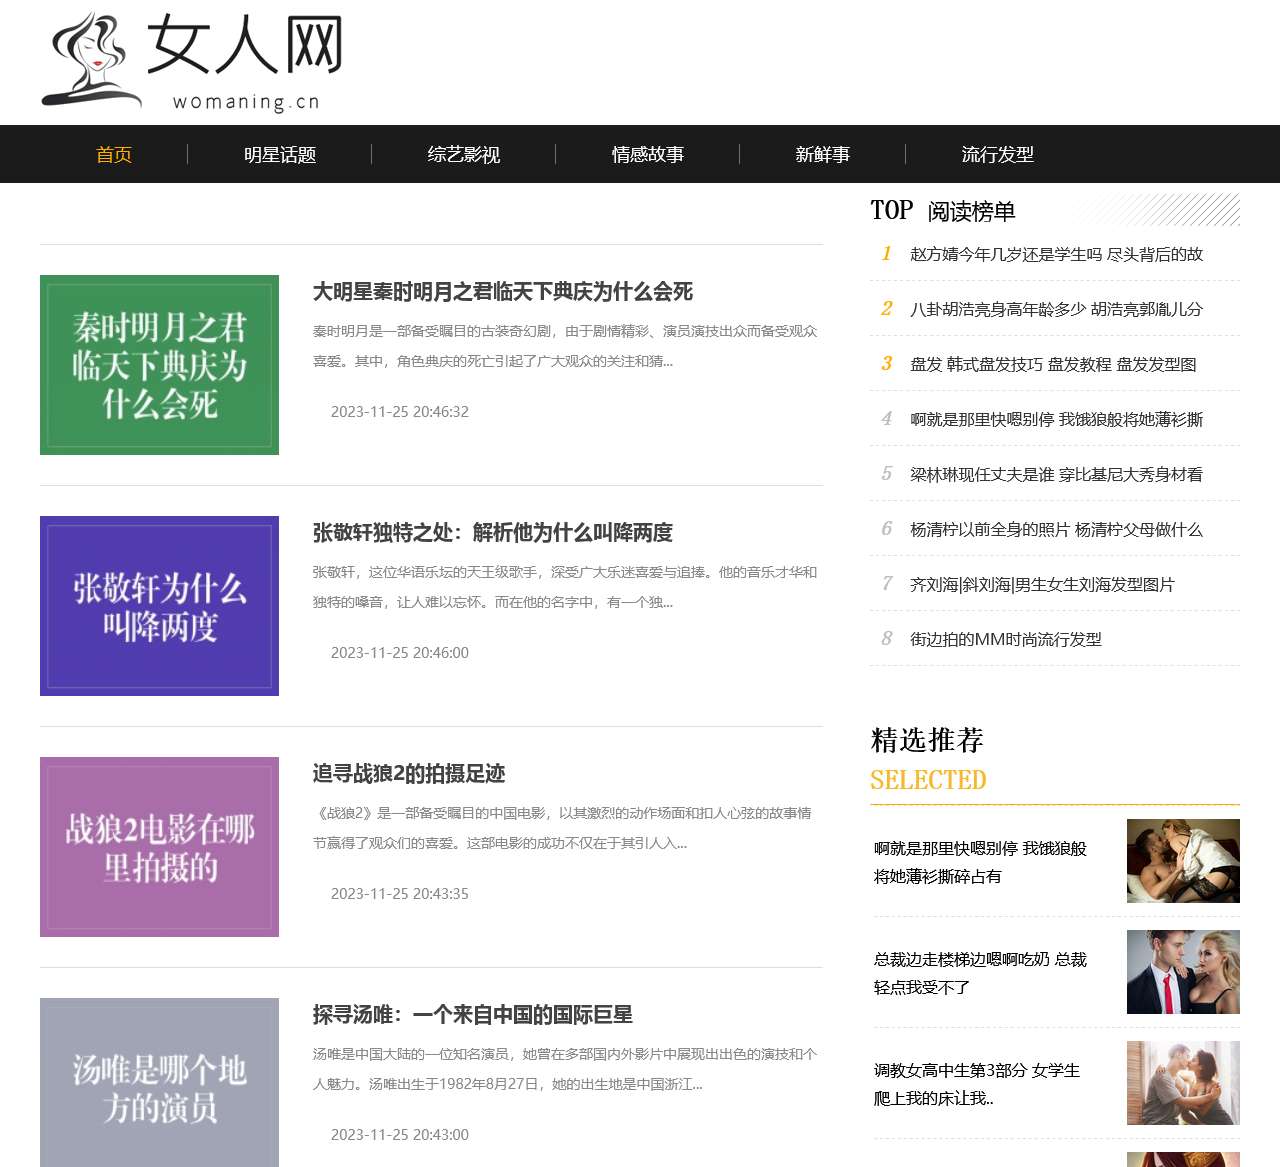Select 流行发型 in navigation bar

[998, 154]
